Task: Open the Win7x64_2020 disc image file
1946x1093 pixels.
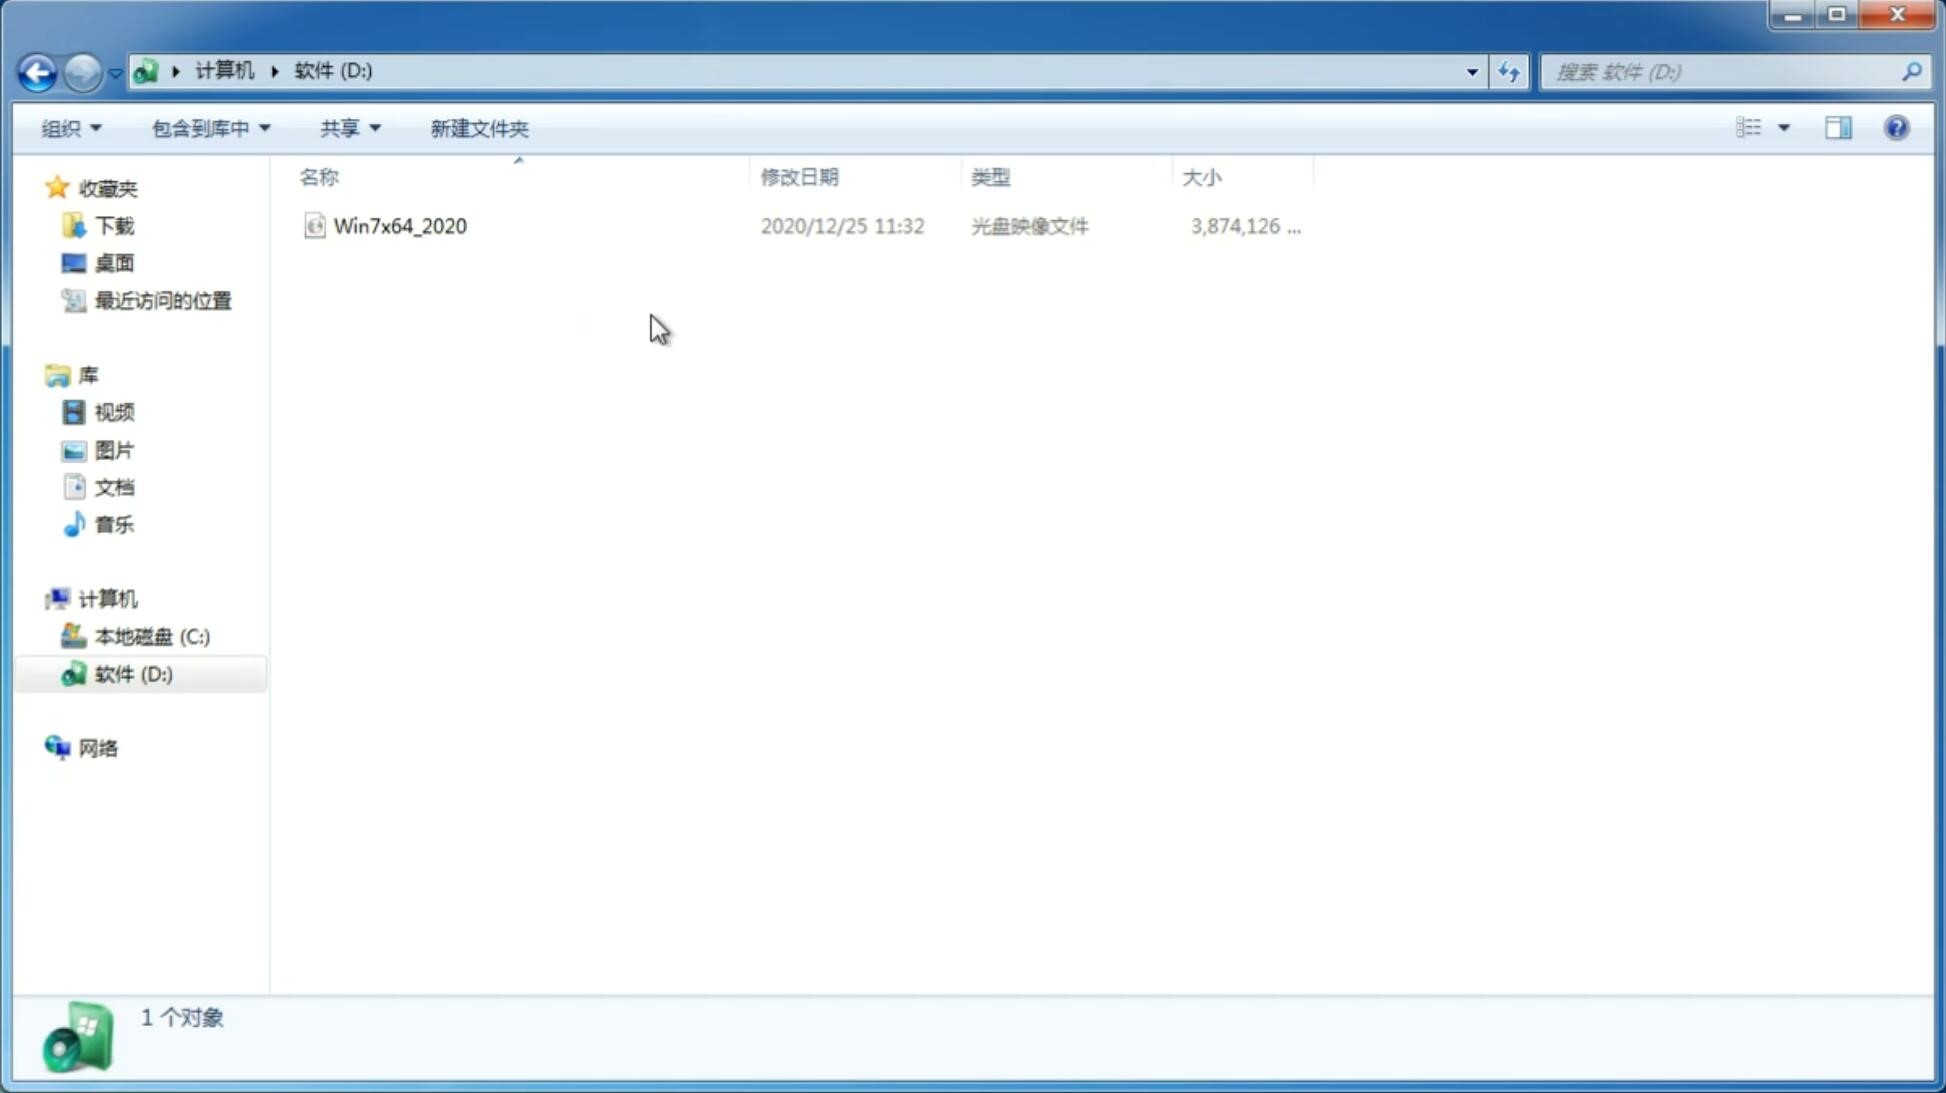Action: [x=398, y=226]
